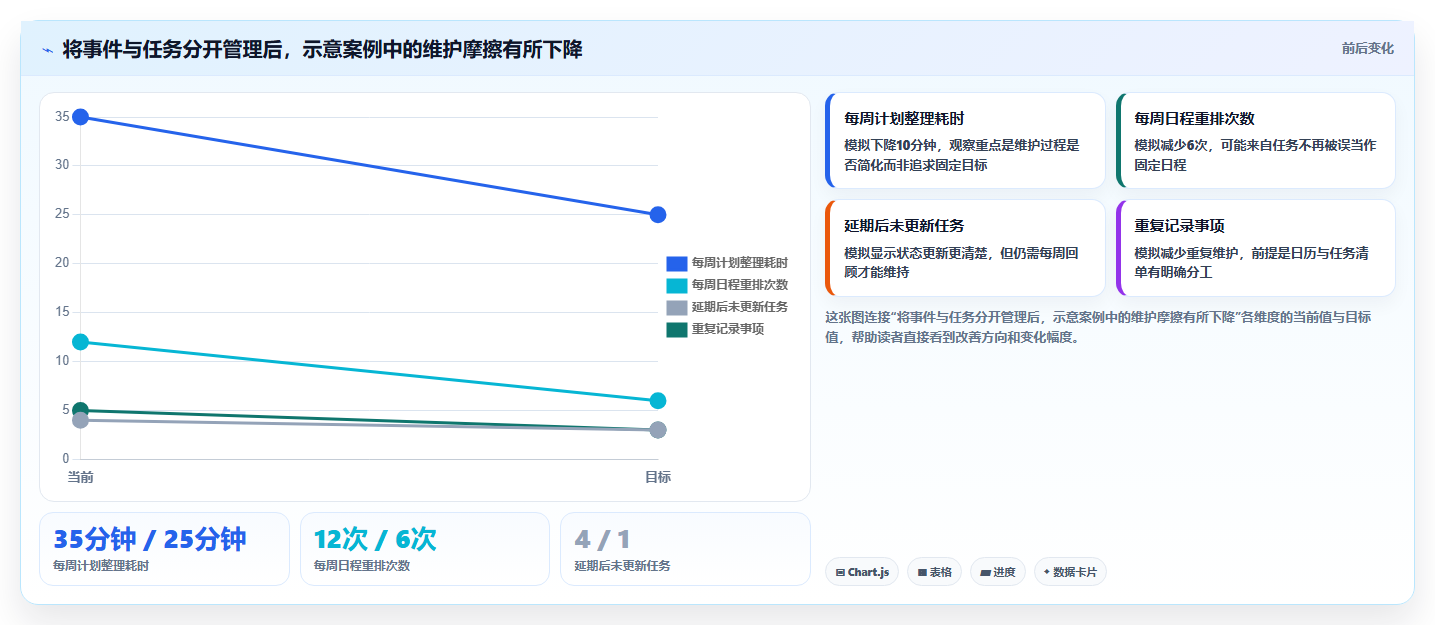
Task: Click the 当前 x-axis label
Action: tap(81, 477)
